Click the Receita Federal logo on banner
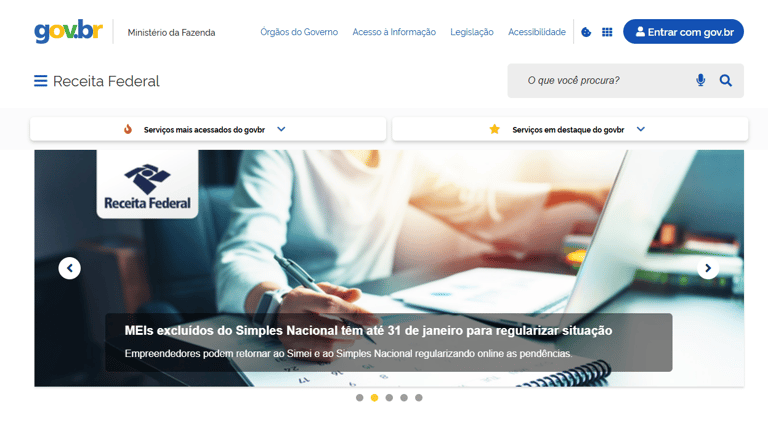Viewport: 768px width, 431px height. [147, 186]
